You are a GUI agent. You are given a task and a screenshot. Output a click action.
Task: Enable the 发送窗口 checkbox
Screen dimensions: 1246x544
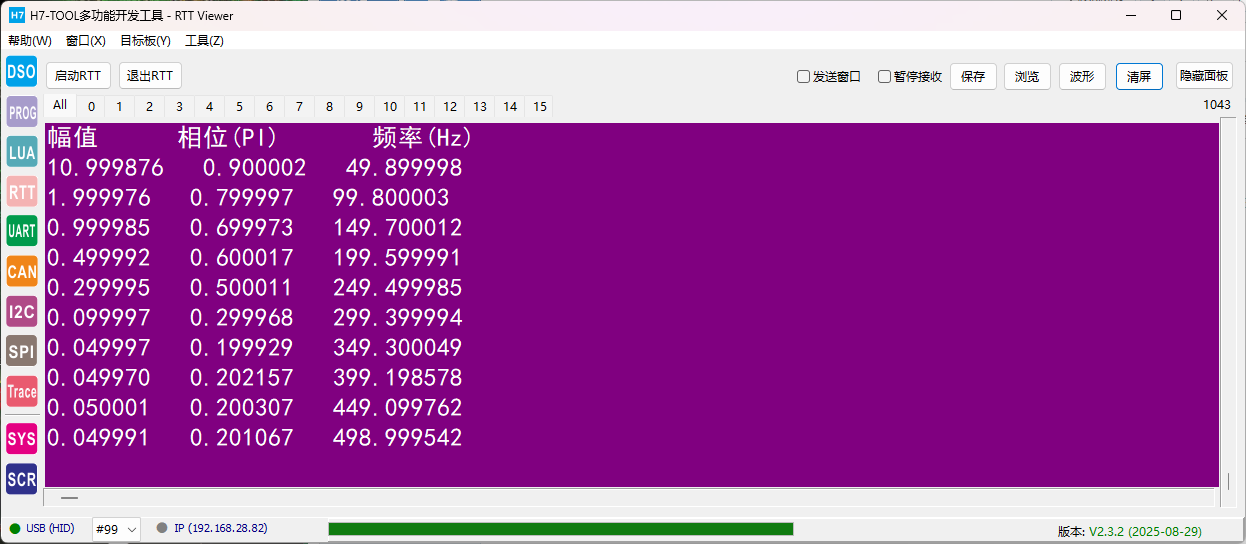point(803,77)
